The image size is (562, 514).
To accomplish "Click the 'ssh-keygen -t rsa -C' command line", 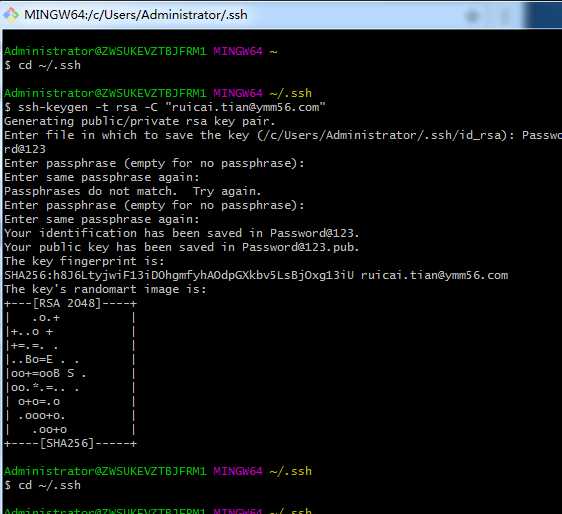I will pyautogui.click(x=165, y=107).
